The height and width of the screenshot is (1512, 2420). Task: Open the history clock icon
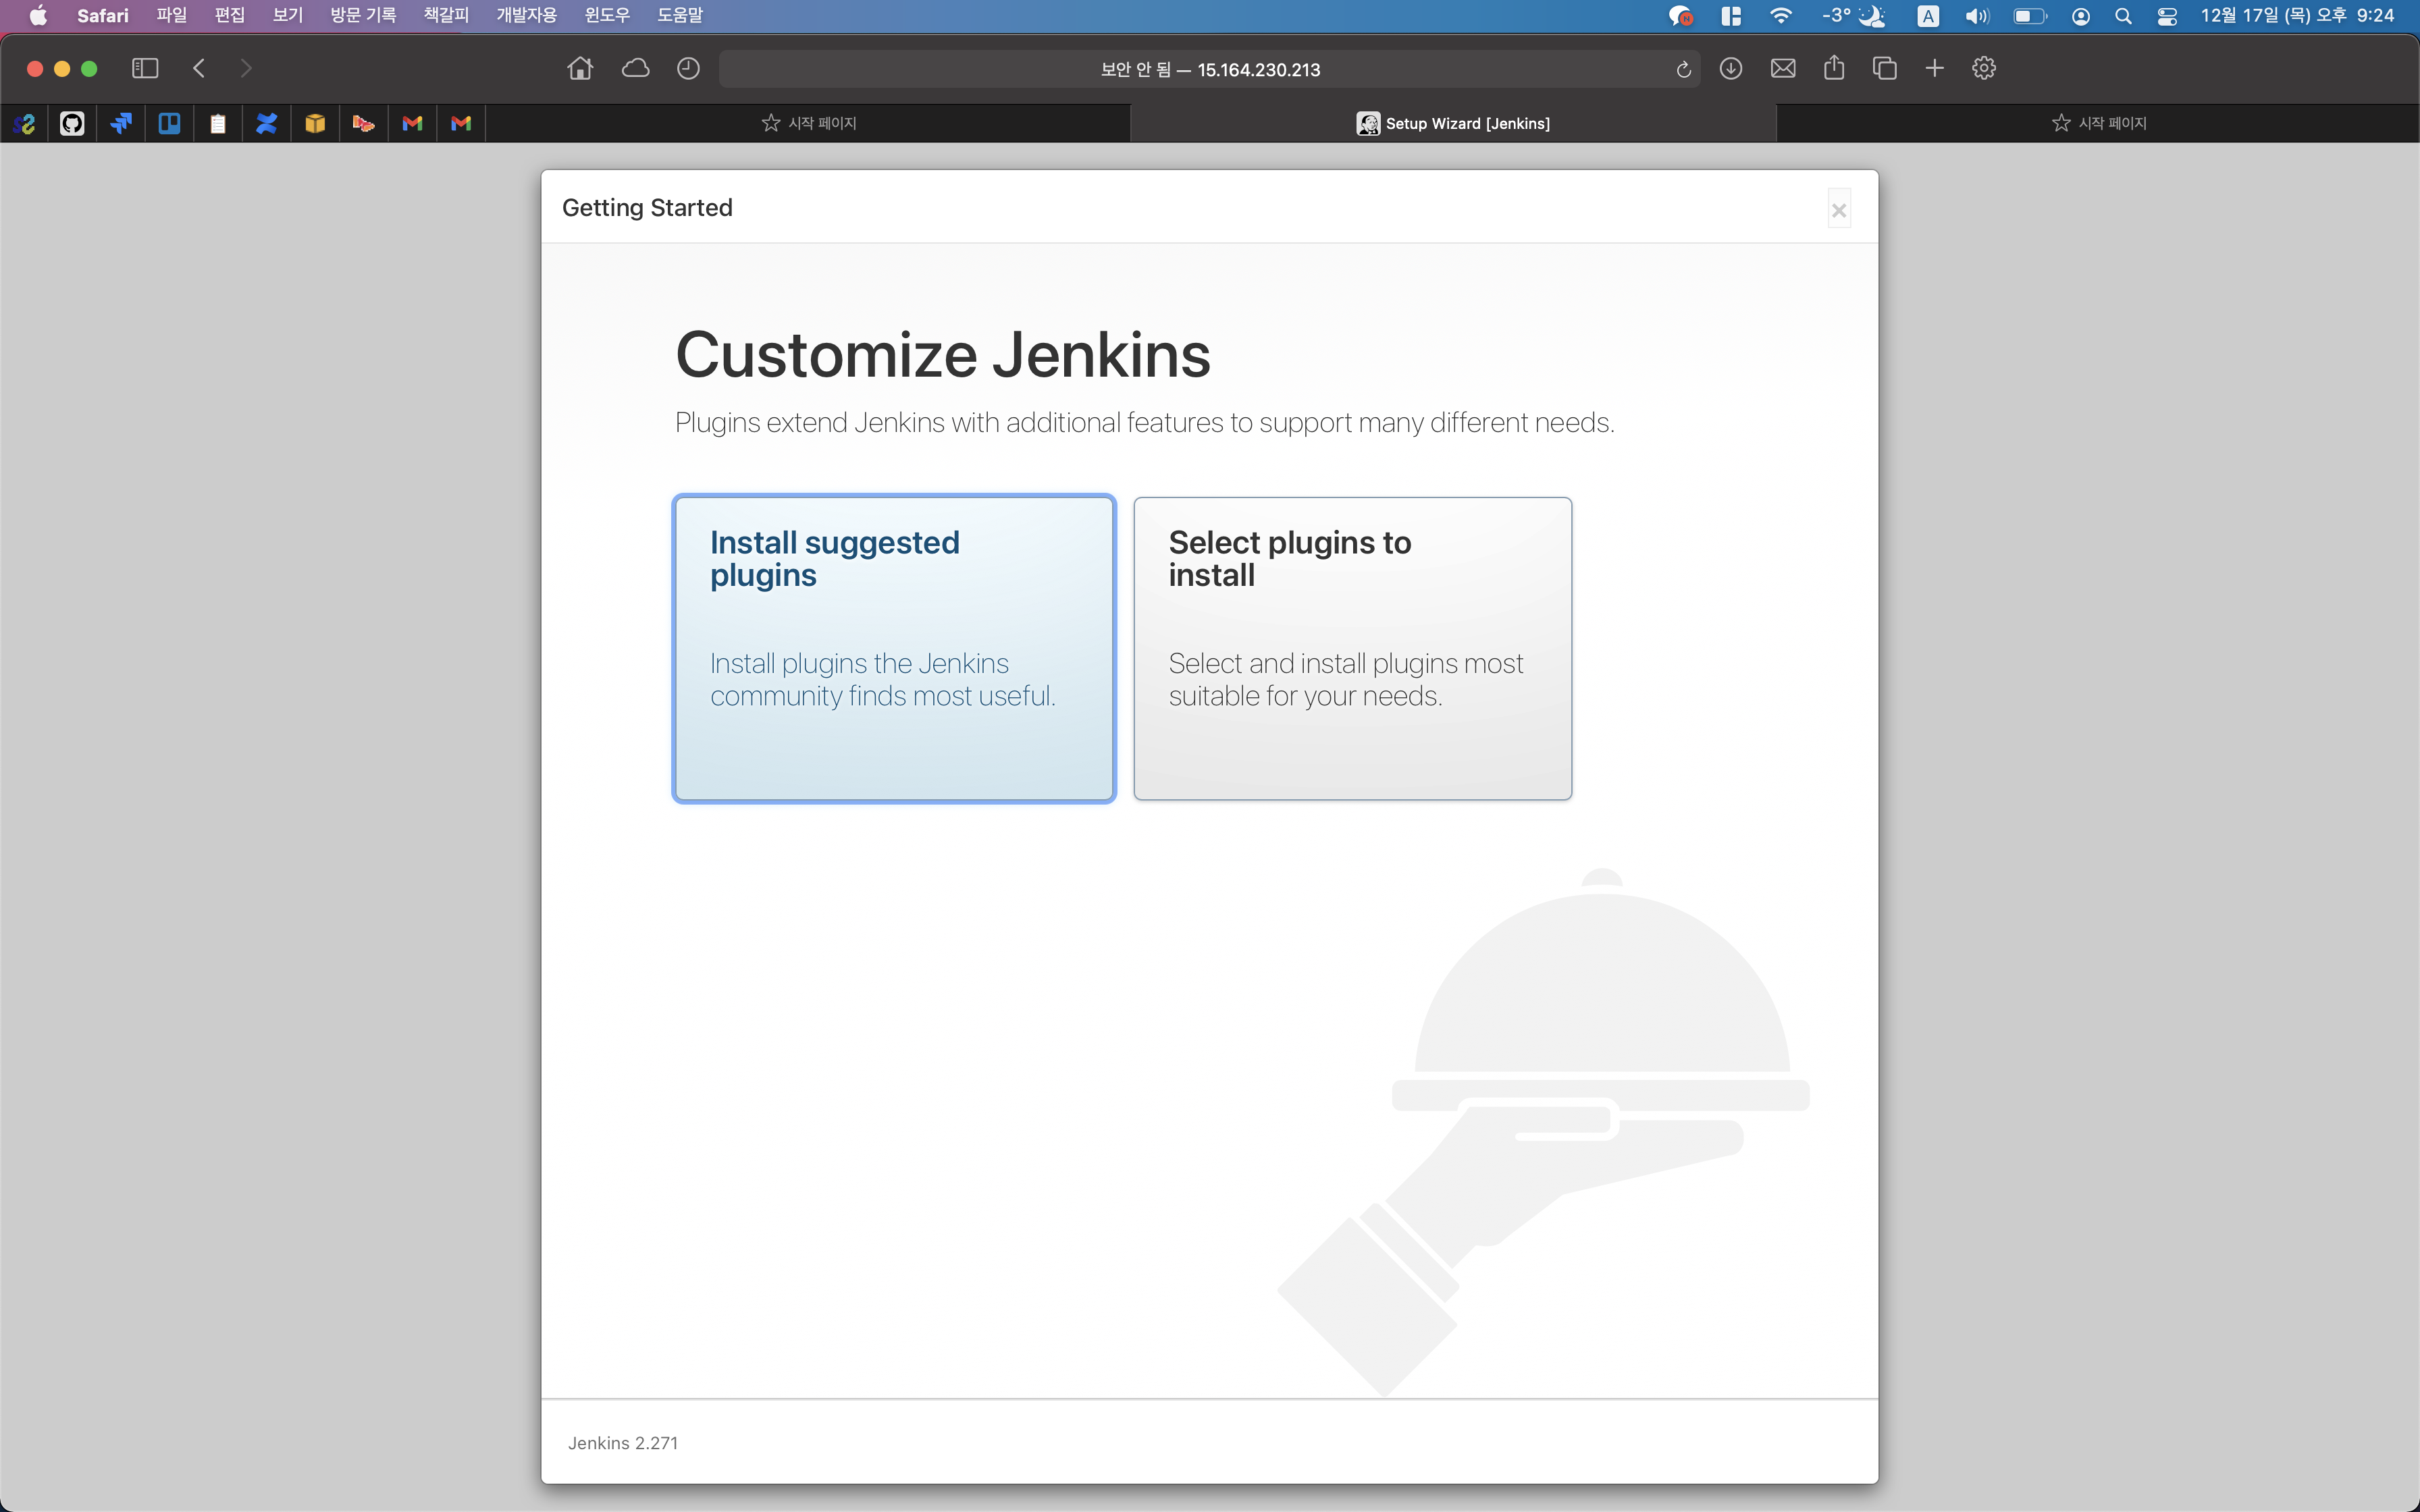[x=688, y=69]
